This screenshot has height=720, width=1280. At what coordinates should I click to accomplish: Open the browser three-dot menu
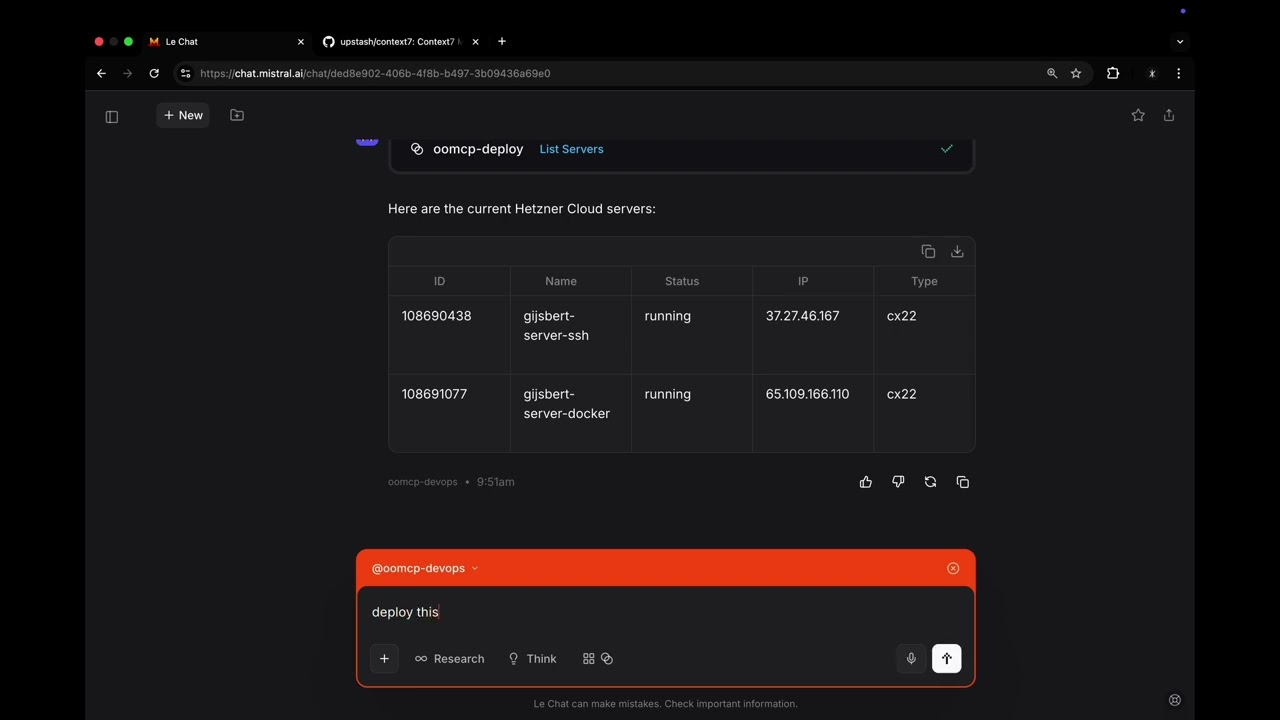pos(1179,73)
